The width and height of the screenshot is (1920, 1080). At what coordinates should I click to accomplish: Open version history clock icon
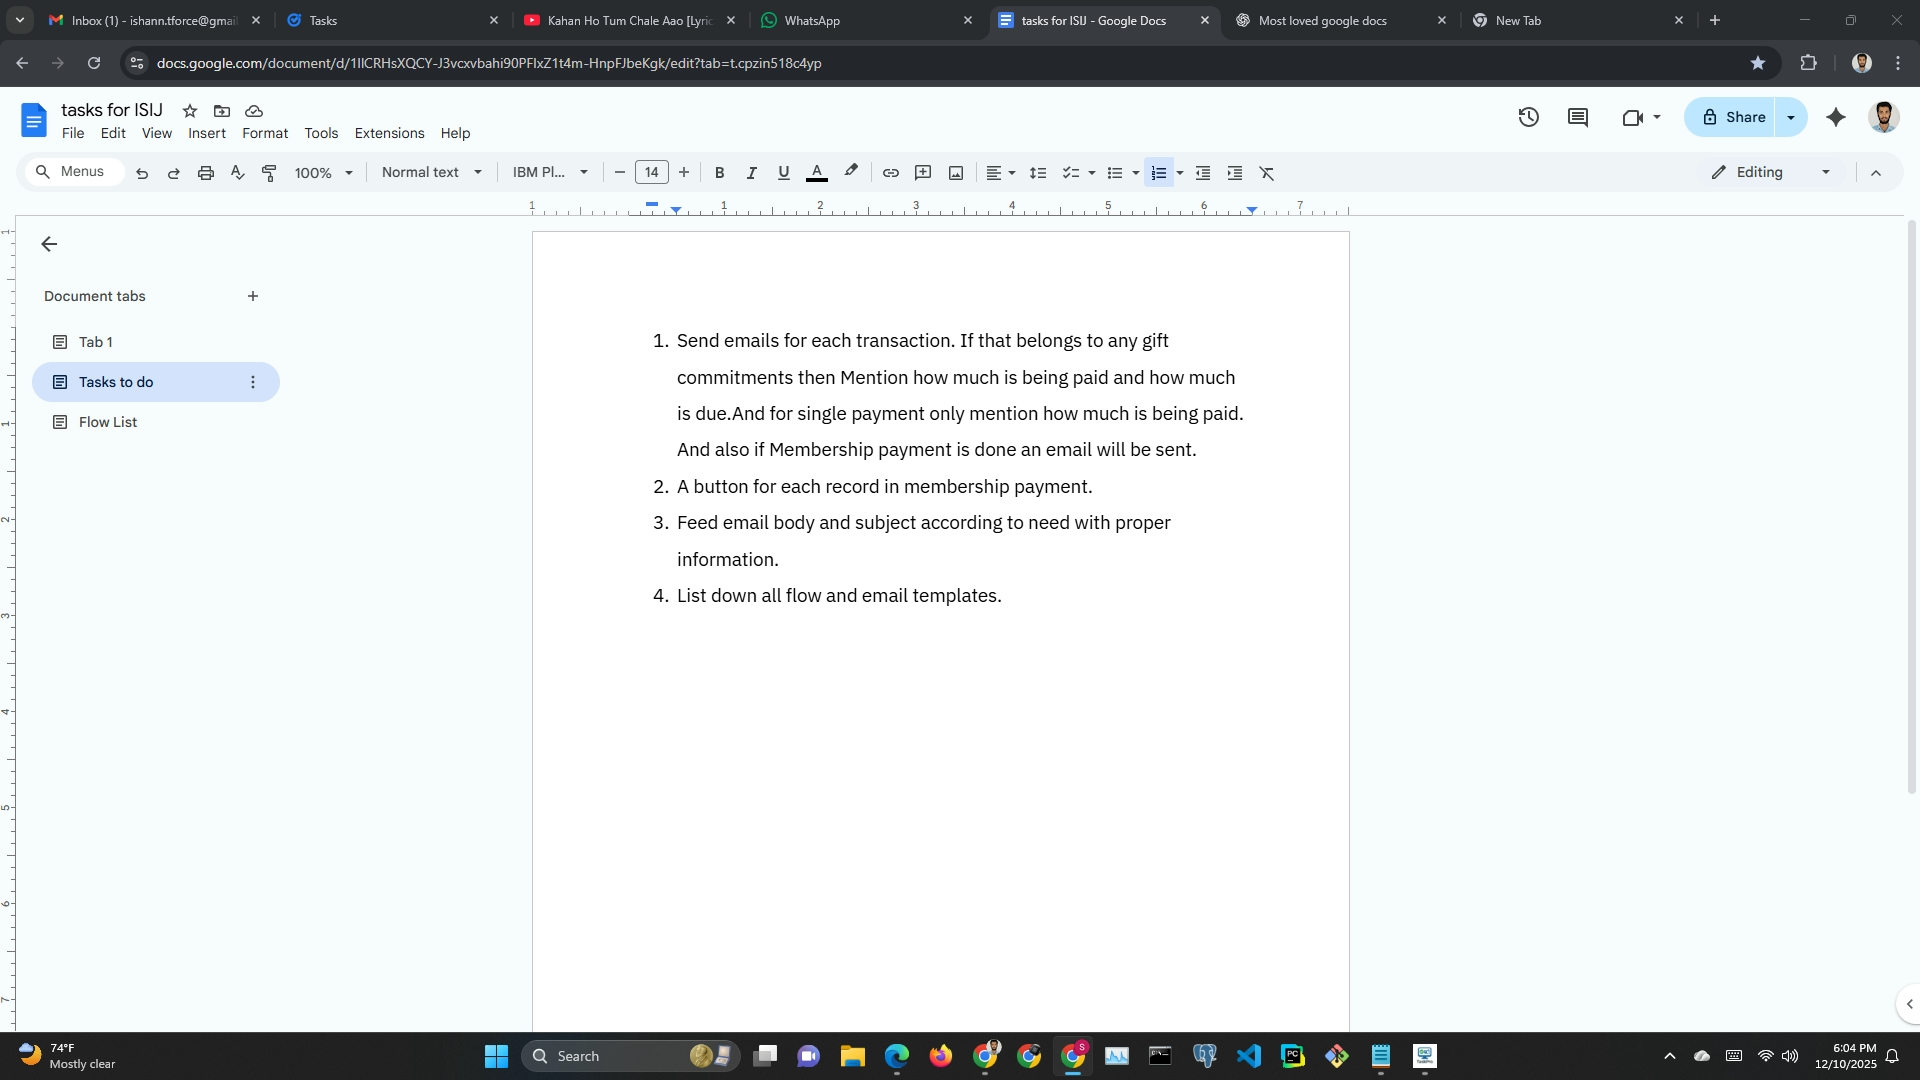(x=1528, y=117)
